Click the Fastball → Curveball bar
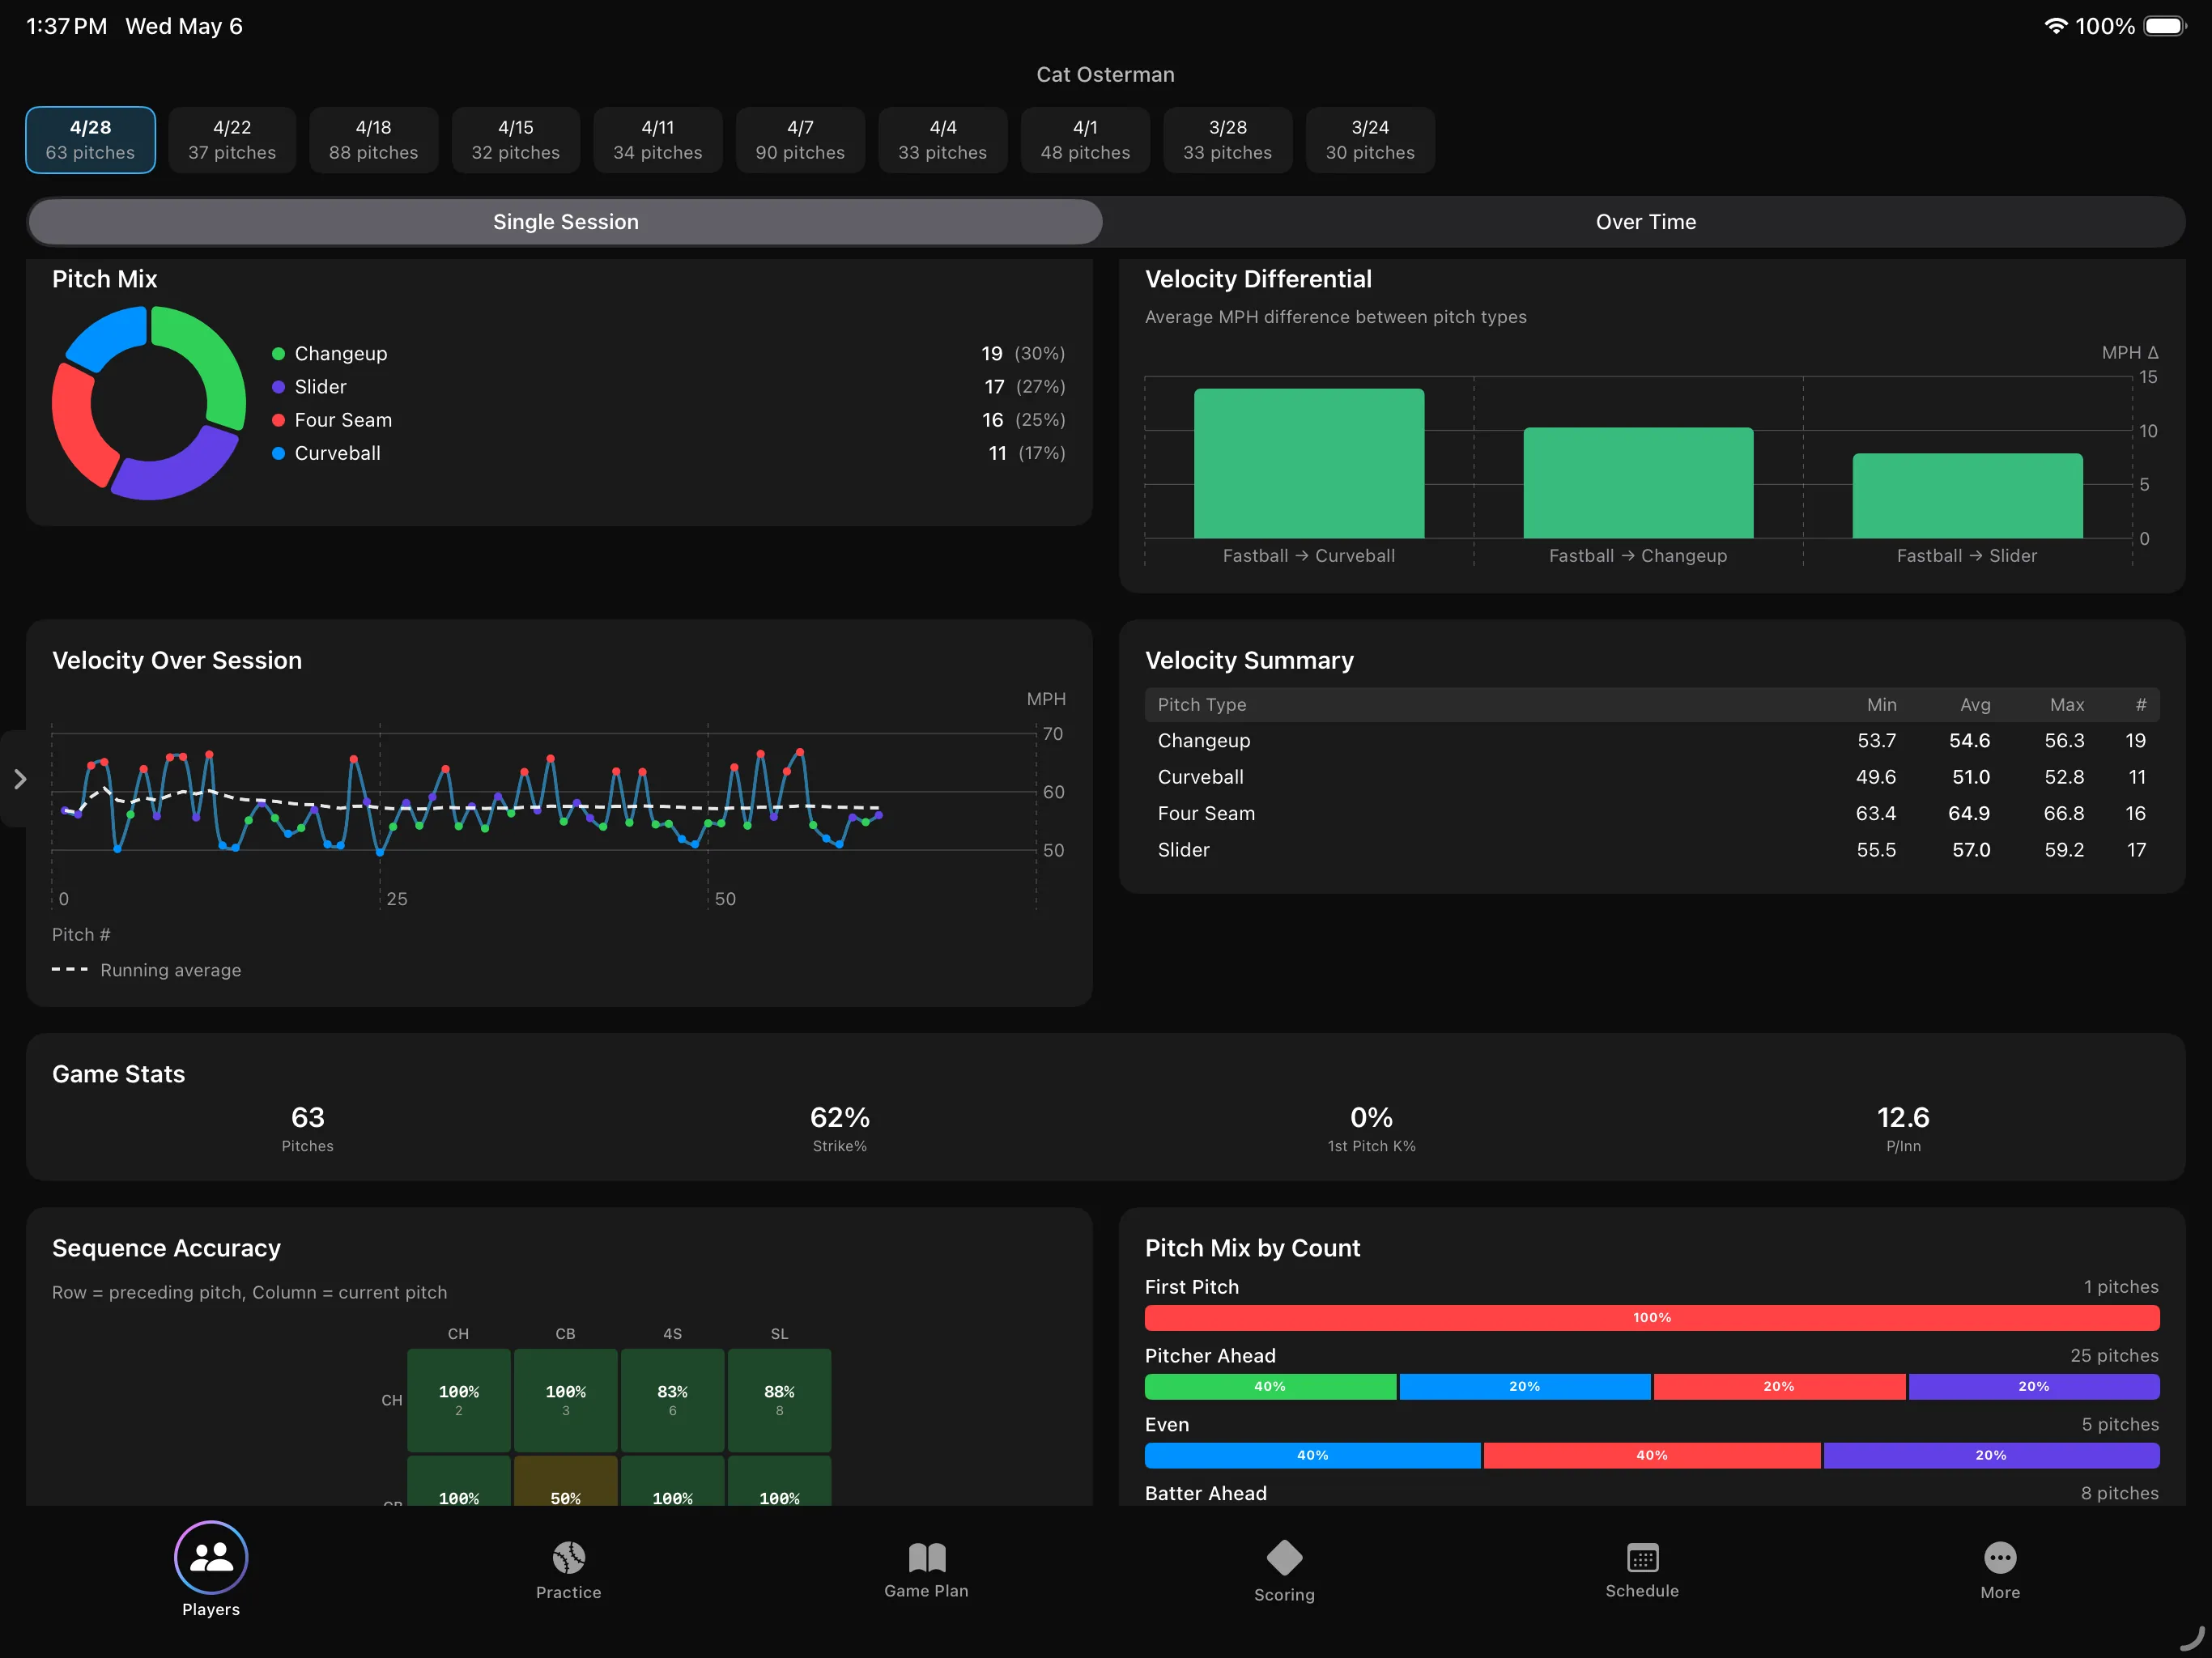Image resolution: width=2212 pixels, height=1658 pixels. (1309, 463)
